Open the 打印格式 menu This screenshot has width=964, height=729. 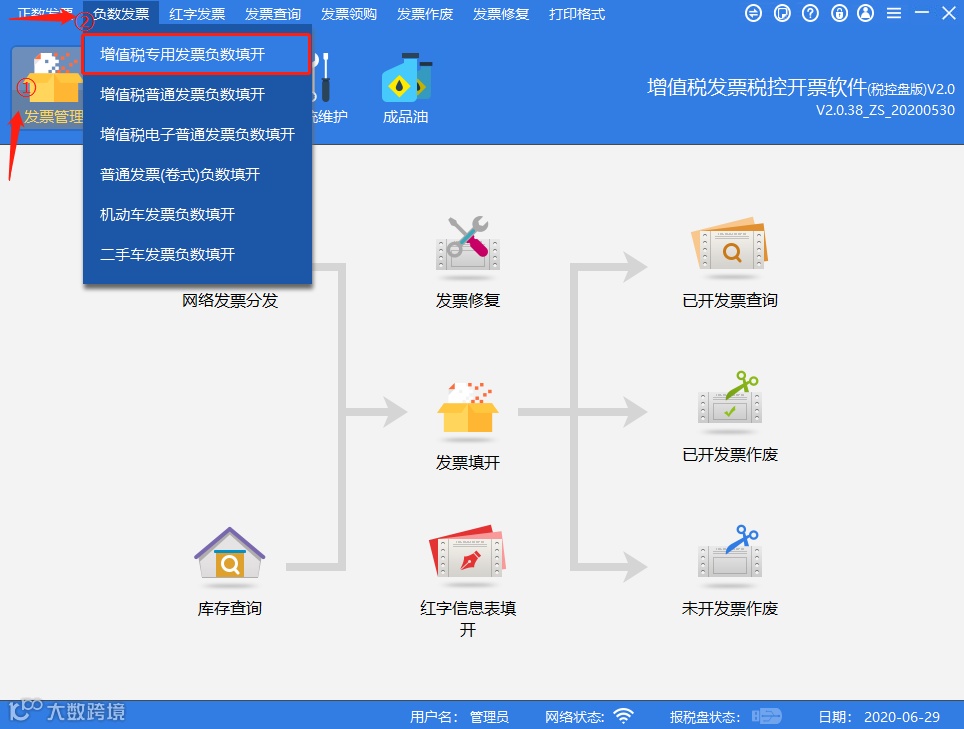coord(577,14)
